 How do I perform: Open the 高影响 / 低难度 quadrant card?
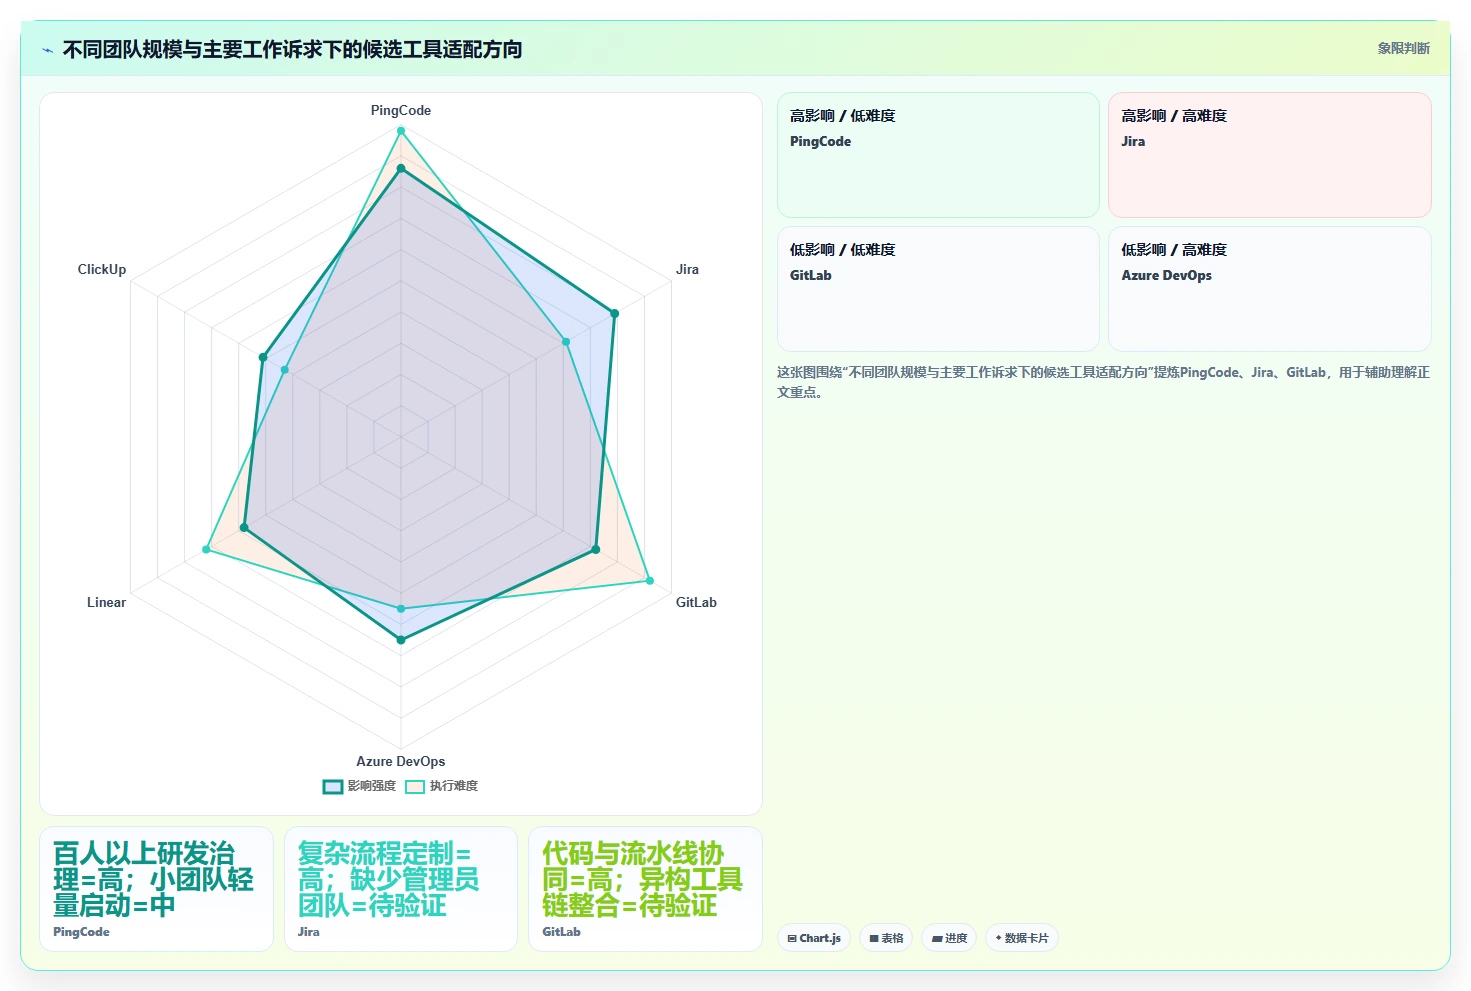[938, 155]
